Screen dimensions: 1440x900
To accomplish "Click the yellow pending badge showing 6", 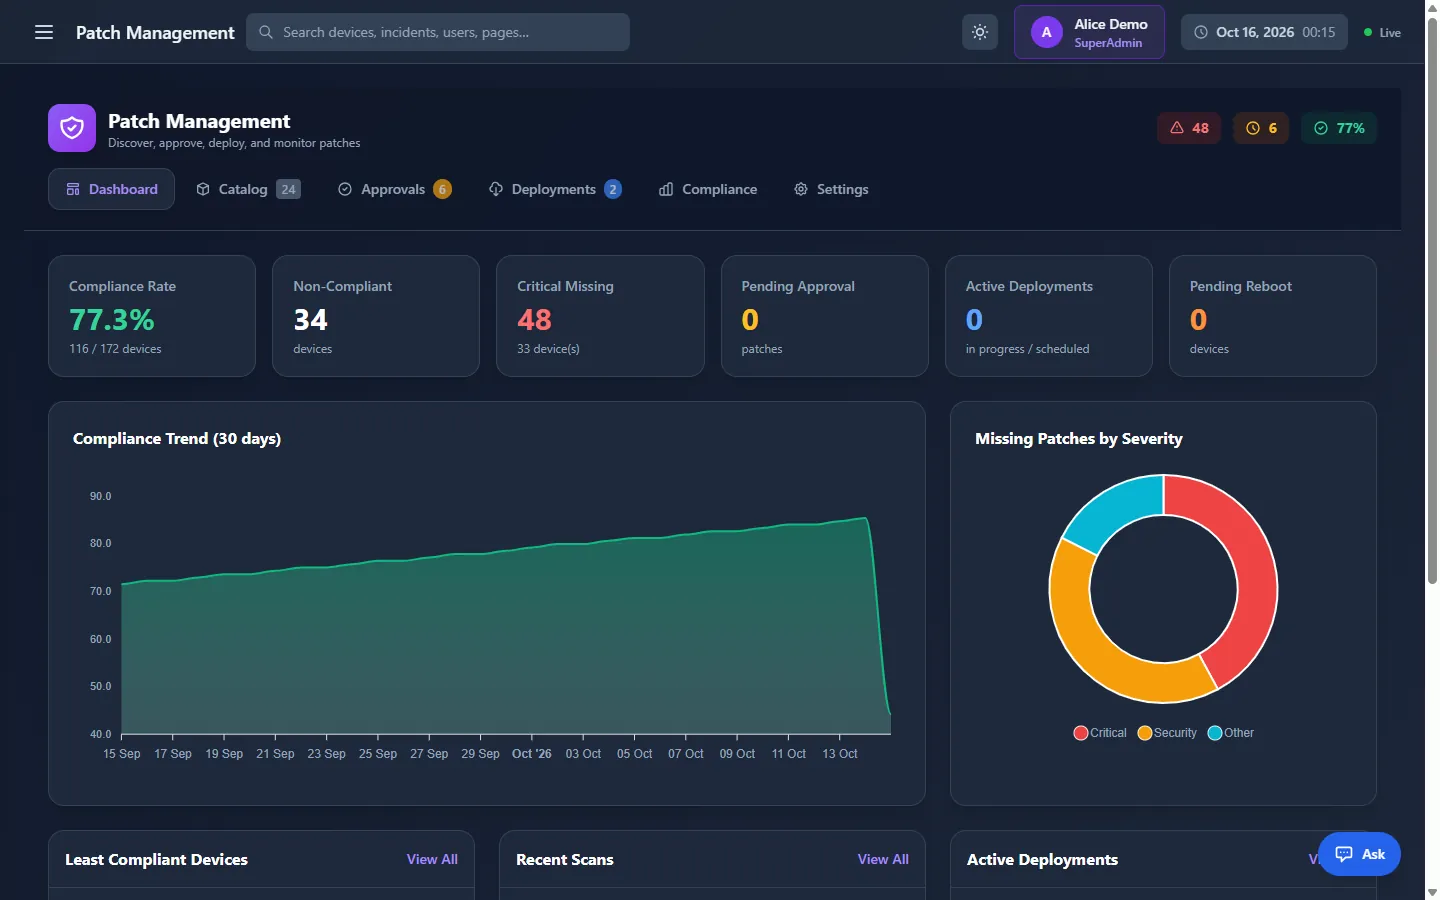I will point(1261,128).
